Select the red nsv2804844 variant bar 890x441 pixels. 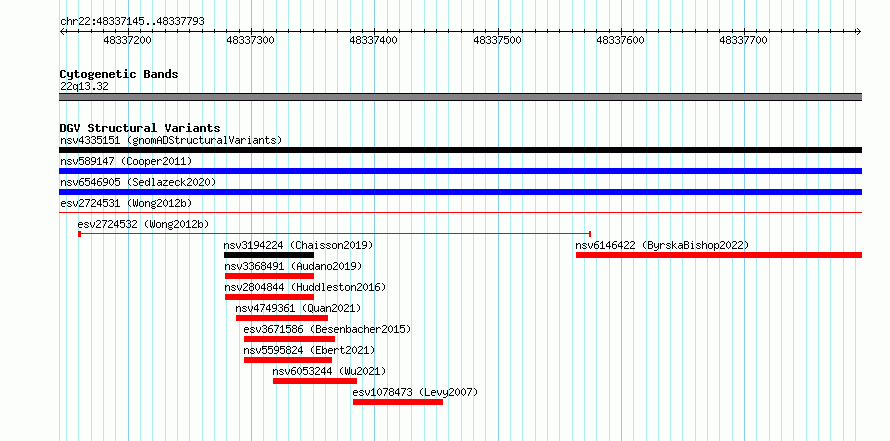click(269, 297)
